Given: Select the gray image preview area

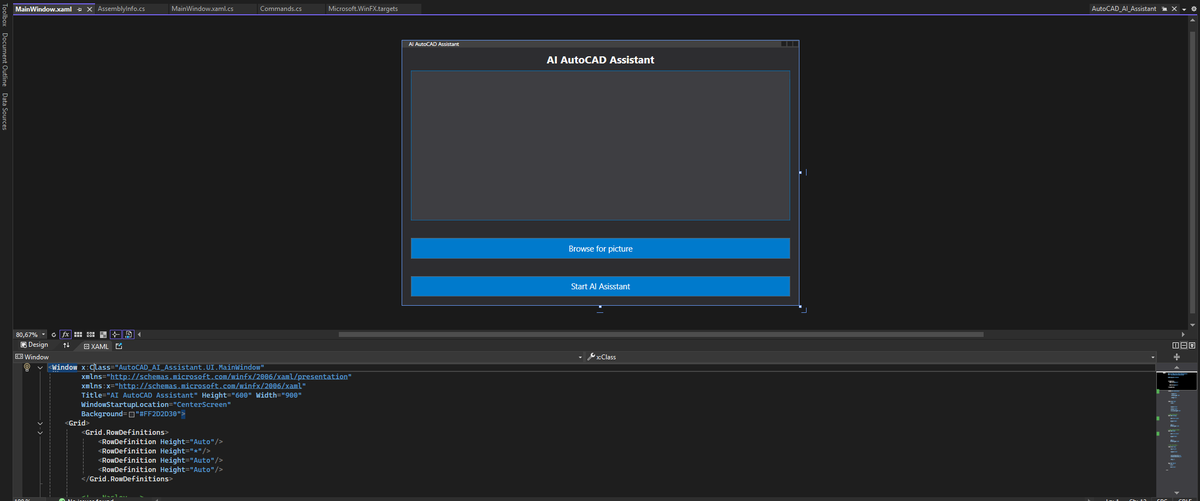Looking at the screenshot, I should coord(600,145).
